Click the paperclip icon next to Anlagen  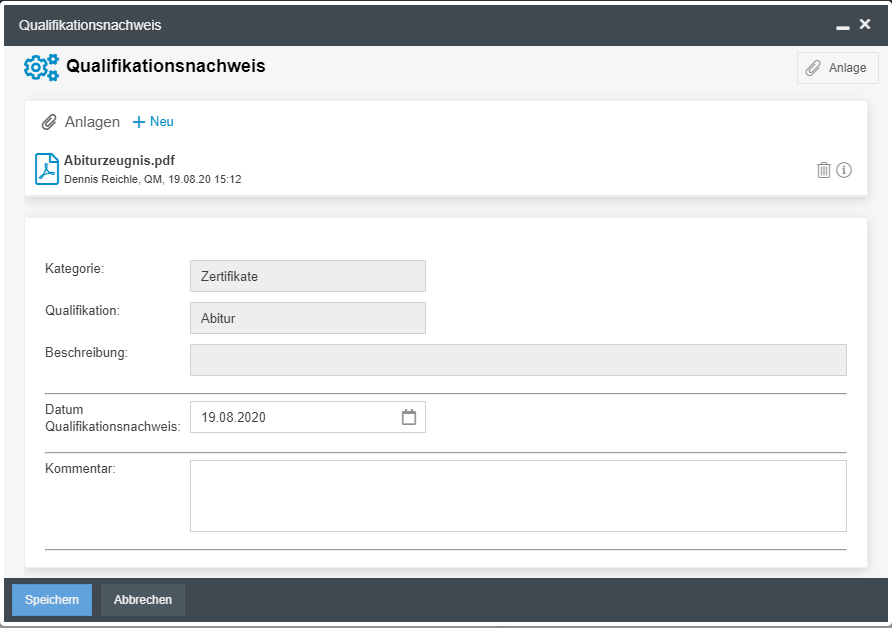pos(49,122)
